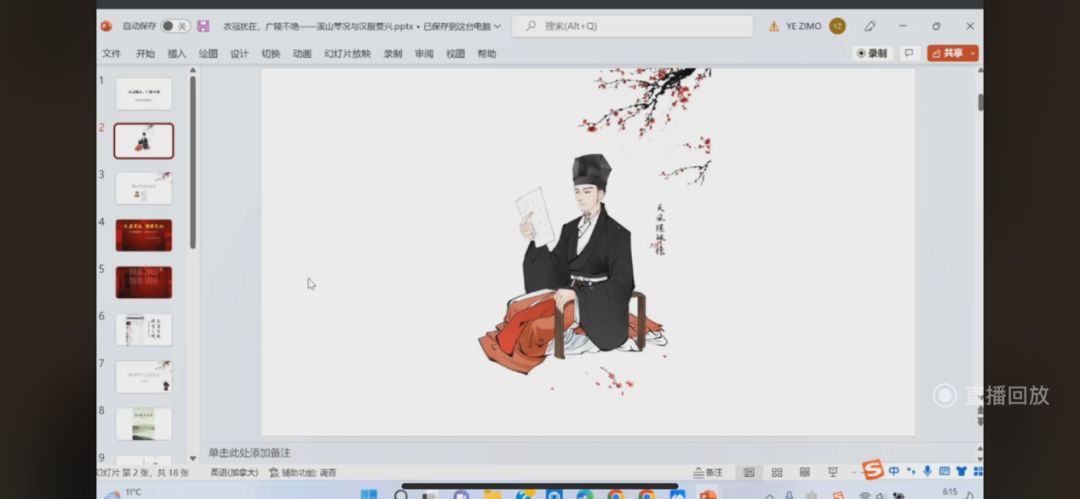Image resolution: width=1080 pixels, height=499 pixels.
Task: Switch to the 绘图 tab
Action: coord(208,54)
